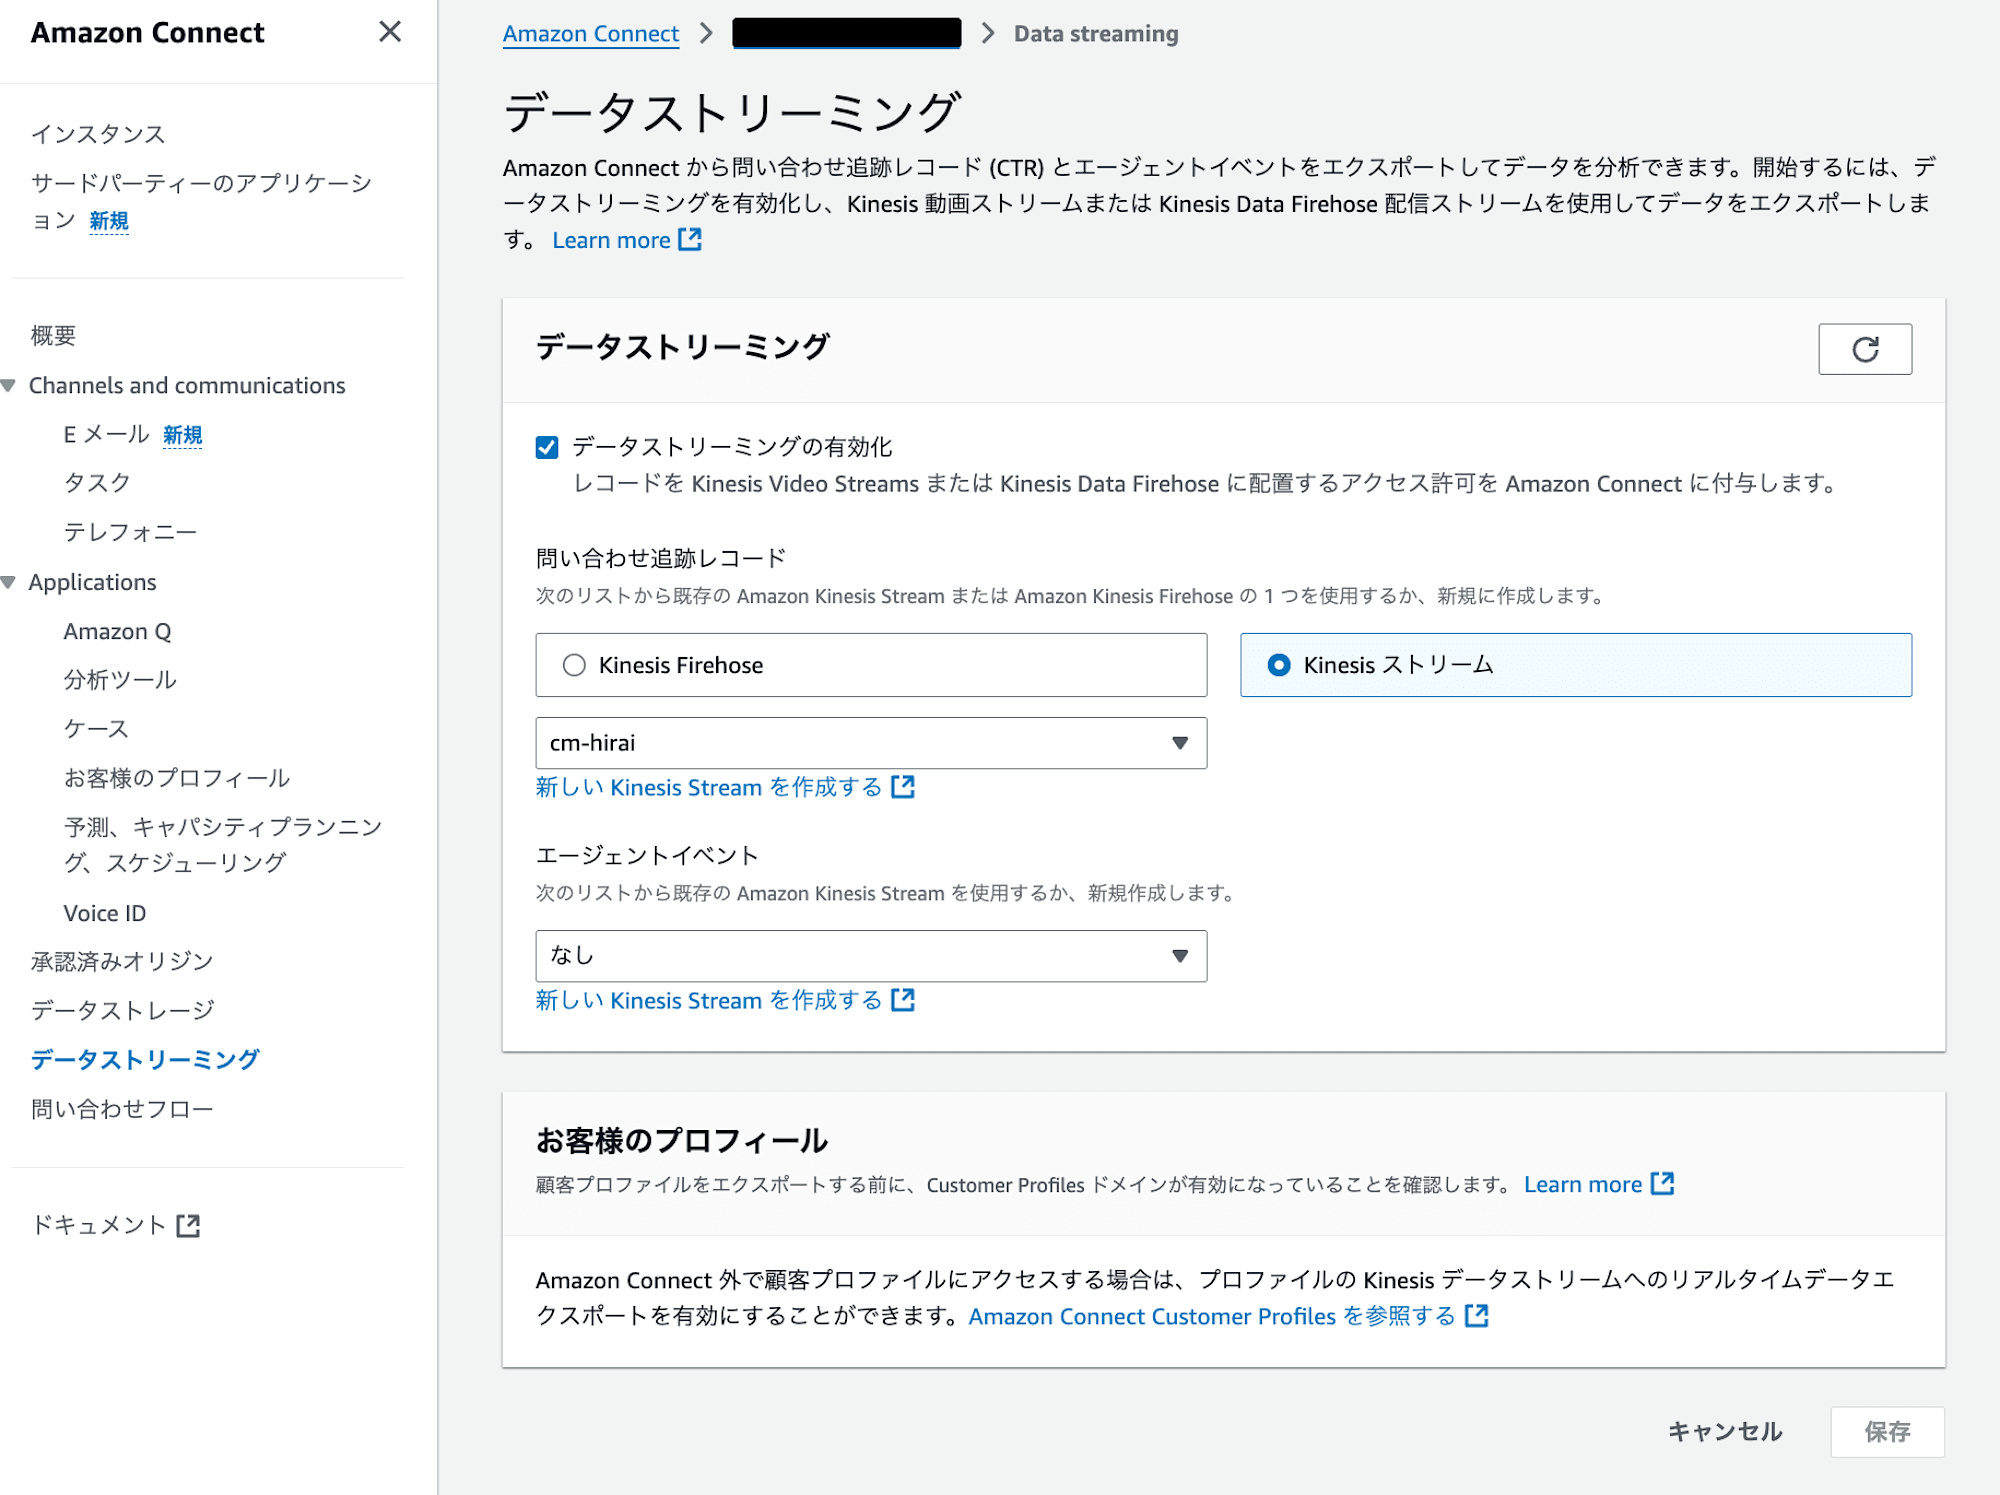The image size is (2000, 1495).
Task: Close the Amazon Connect side navigation
Action: (390, 32)
